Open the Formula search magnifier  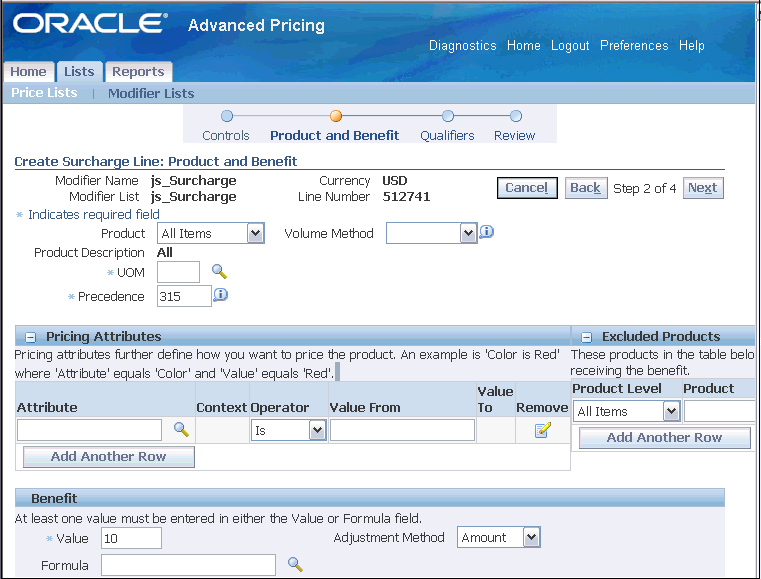(x=295, y=564)
